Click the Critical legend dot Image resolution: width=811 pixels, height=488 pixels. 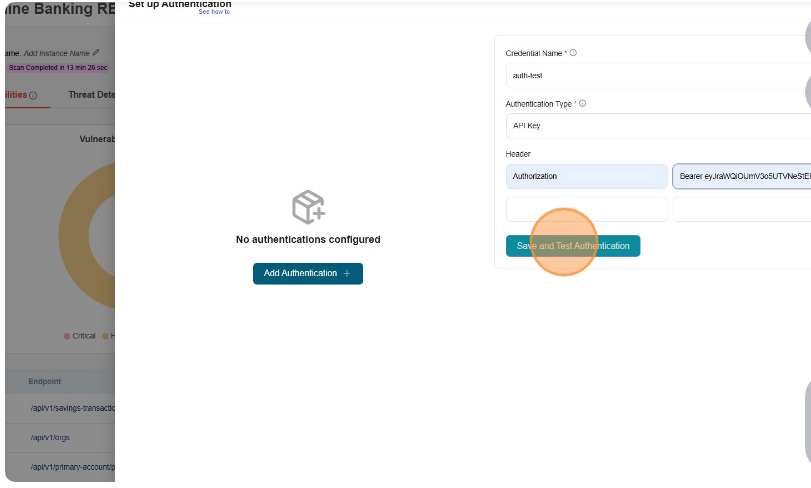tap(67, 336)
